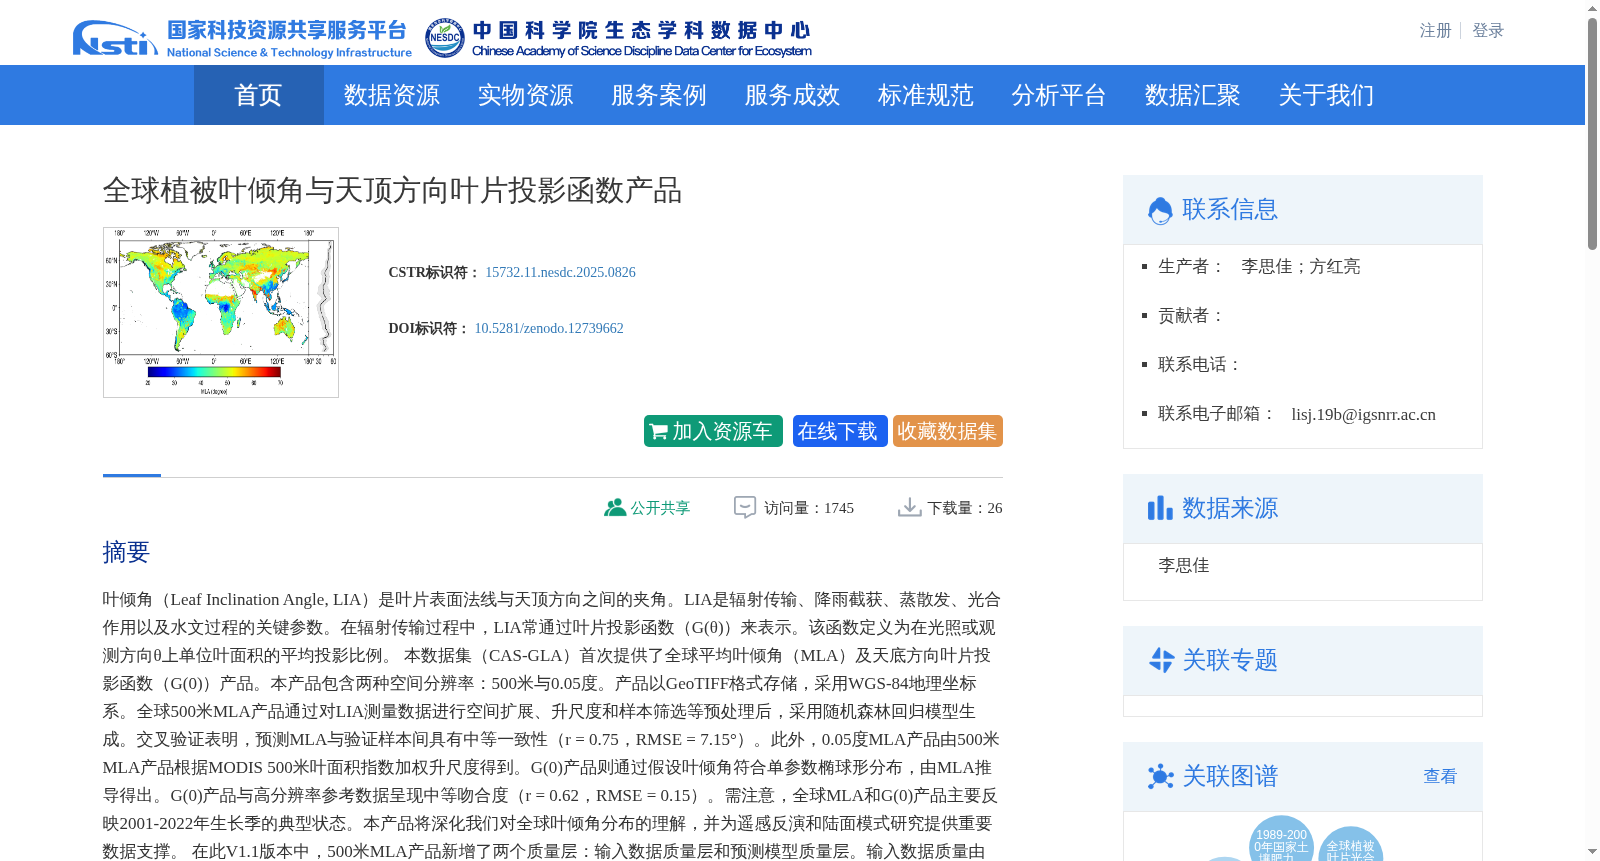Screen dimensions: 1600x861
Task: Open the 服务成效 menu
Action: (792, 95)
